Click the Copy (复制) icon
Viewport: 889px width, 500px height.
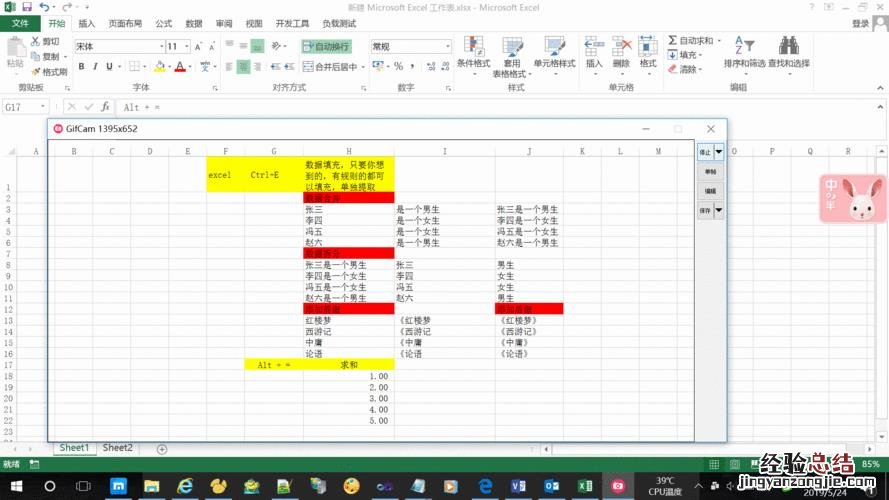(35, 56)
